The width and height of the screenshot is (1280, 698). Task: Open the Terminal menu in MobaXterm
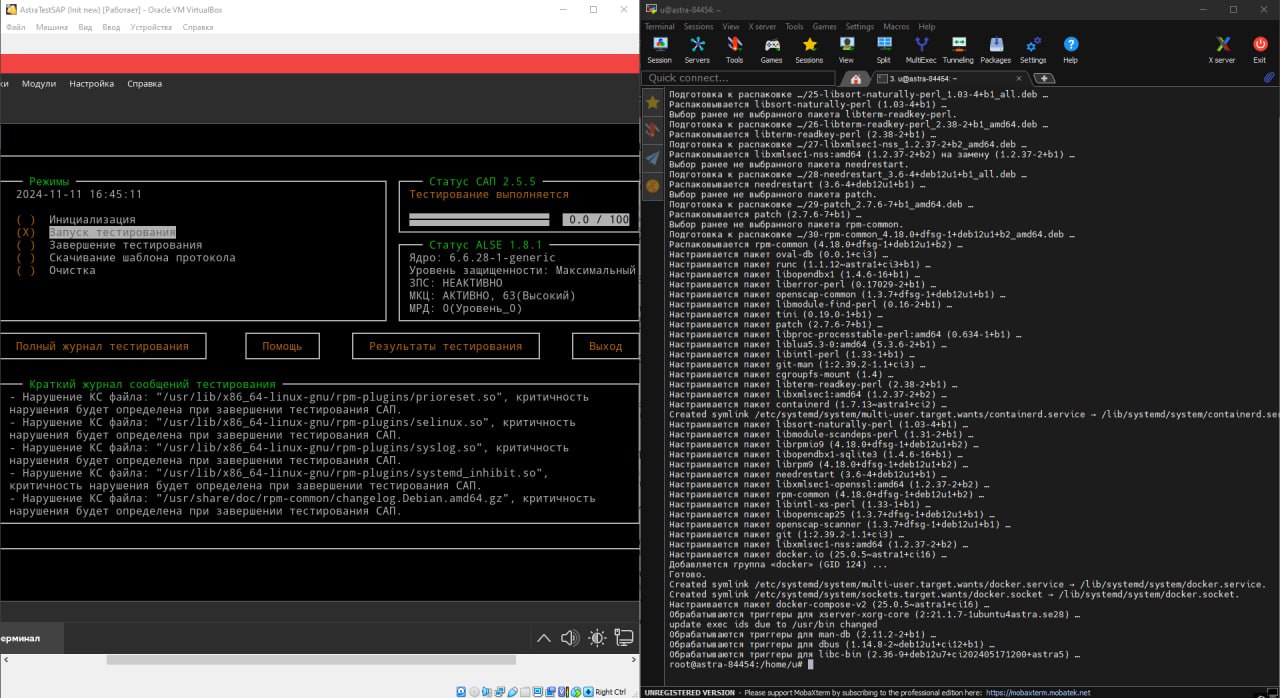(x=659, y=27)
